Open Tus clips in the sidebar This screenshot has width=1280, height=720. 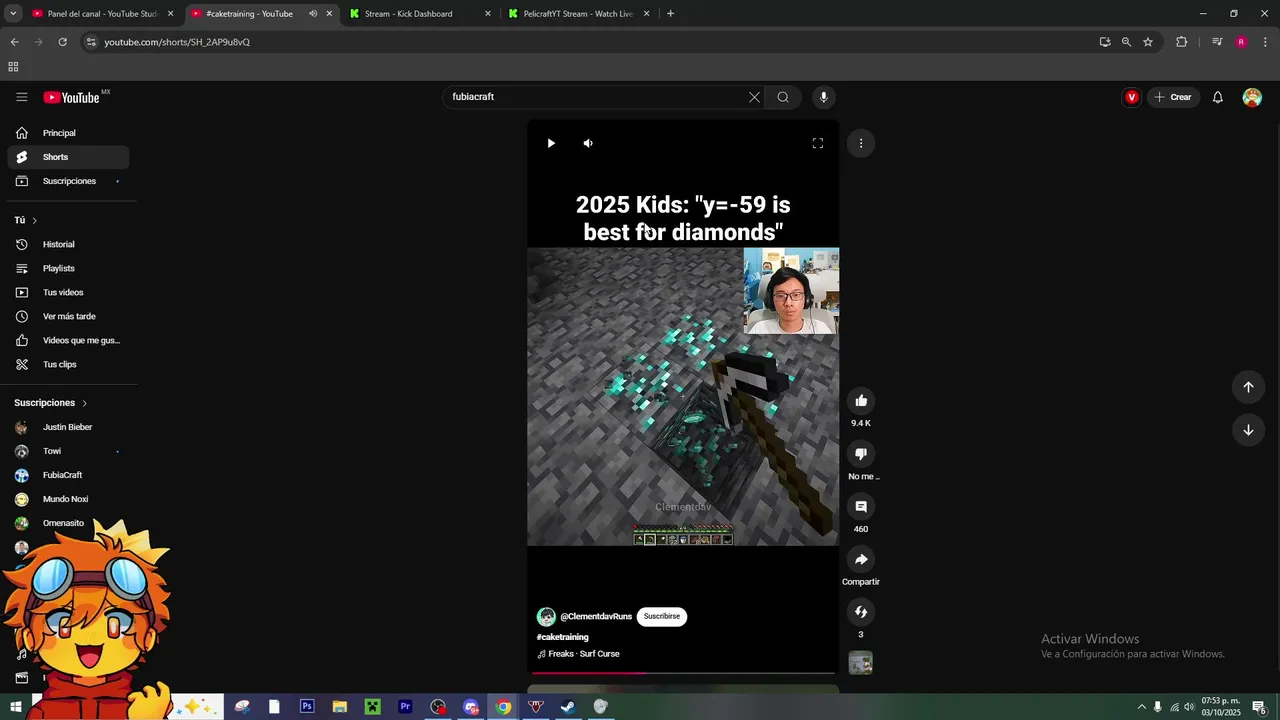pos(68,364)
